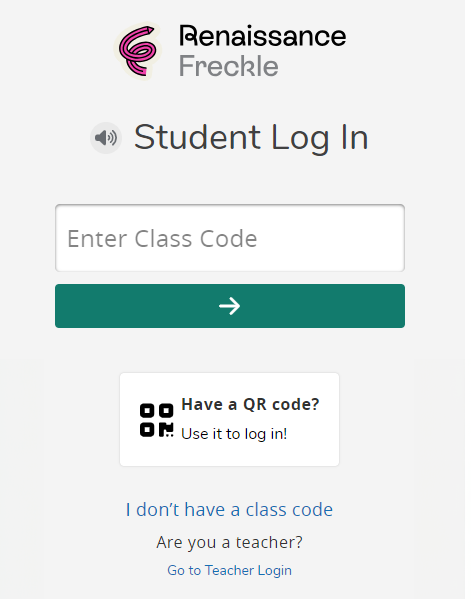This screenshot has width=471, height=599.
Task: Click left edge of green submit button
Action: [x=63, y=306]
